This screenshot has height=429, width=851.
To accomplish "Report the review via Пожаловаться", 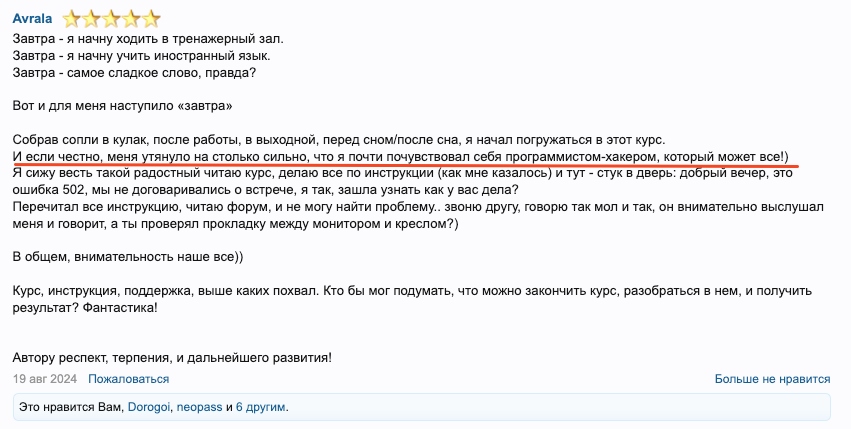I will [x=129, y=379].
